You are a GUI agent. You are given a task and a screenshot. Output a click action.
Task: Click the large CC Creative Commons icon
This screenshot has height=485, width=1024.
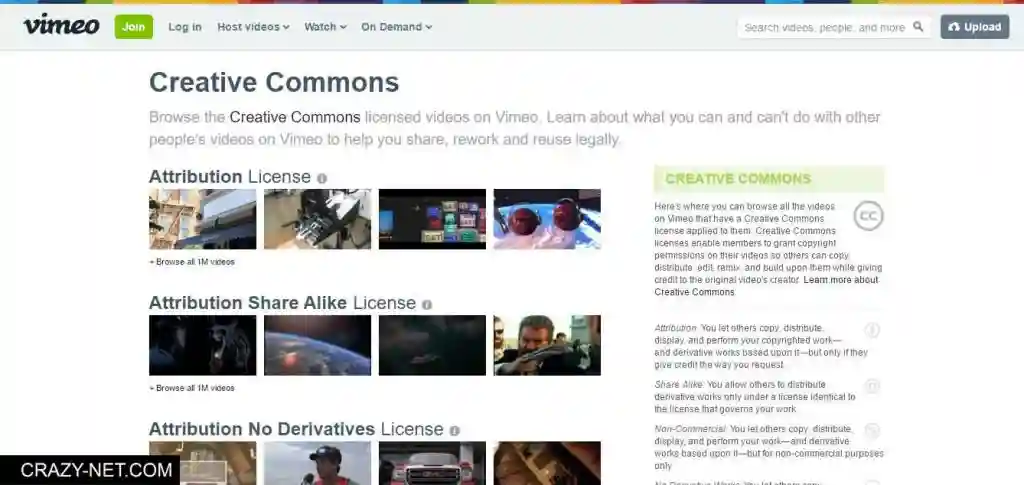(x=868, y=215)
